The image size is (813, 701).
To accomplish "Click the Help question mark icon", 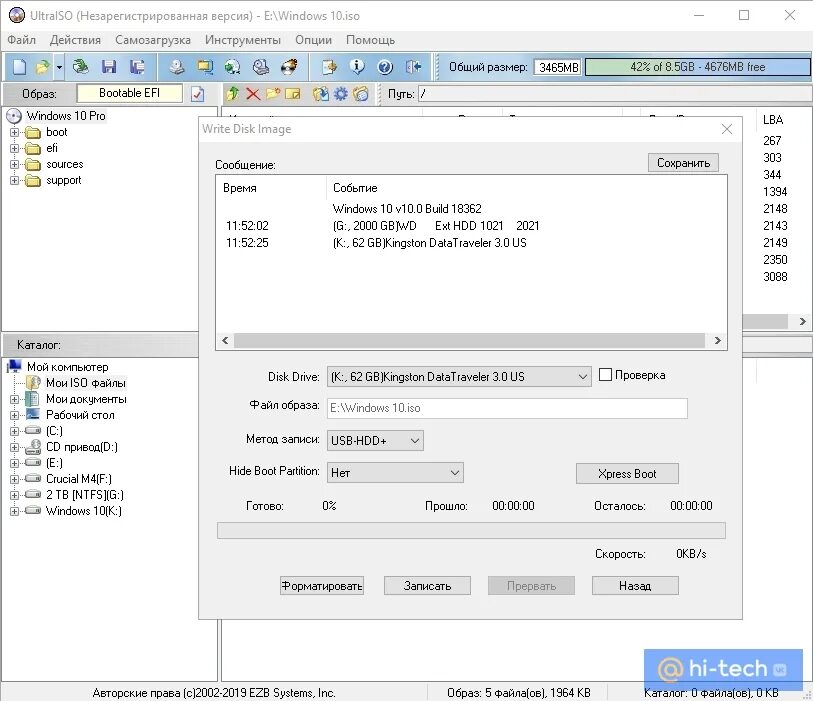I will point(385,67).
